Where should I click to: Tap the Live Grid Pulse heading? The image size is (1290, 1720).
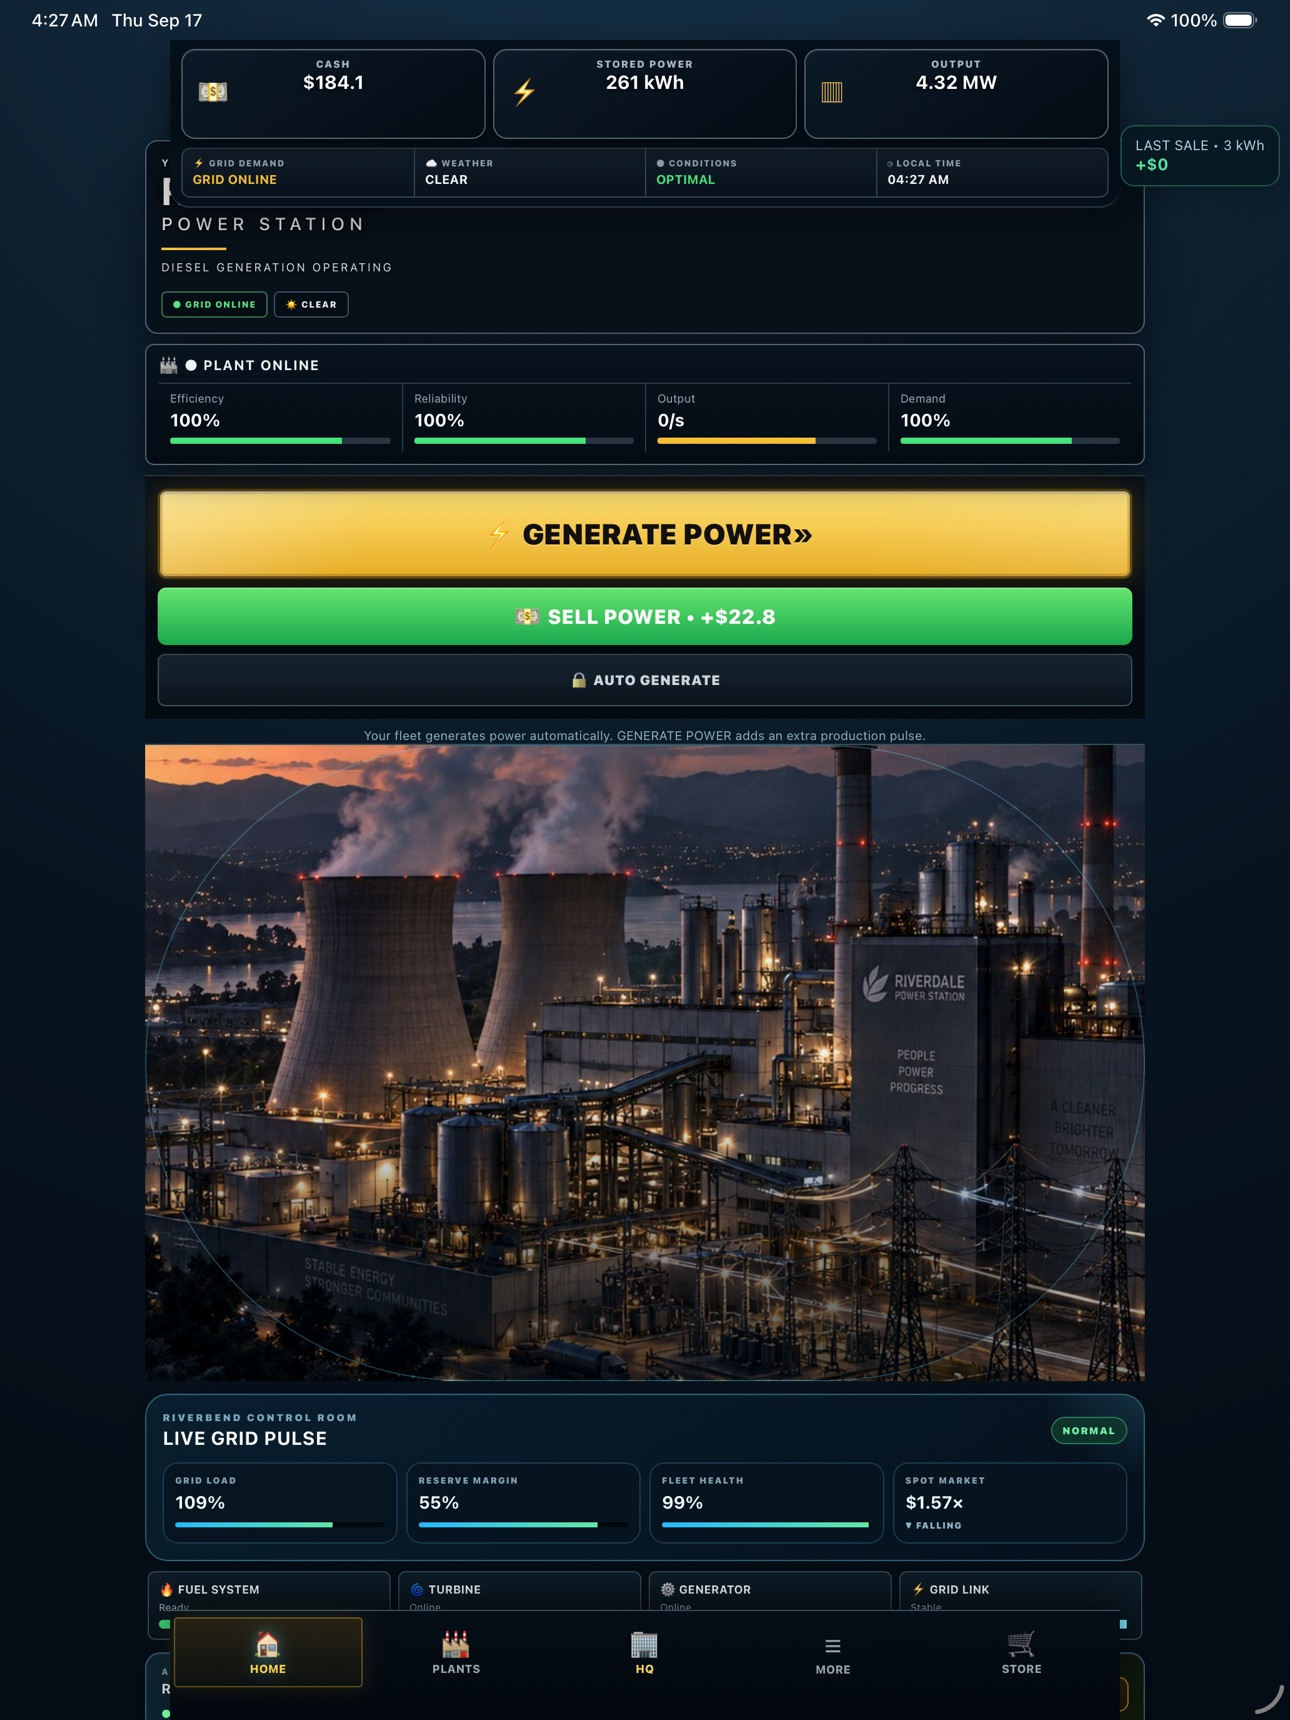[245, 1438]
